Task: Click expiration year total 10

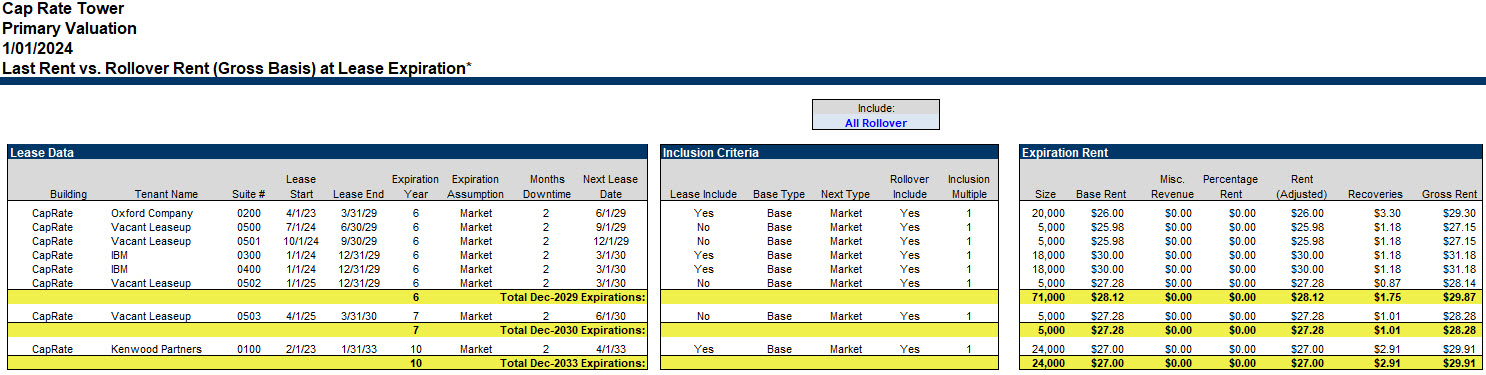Action: 415,363
